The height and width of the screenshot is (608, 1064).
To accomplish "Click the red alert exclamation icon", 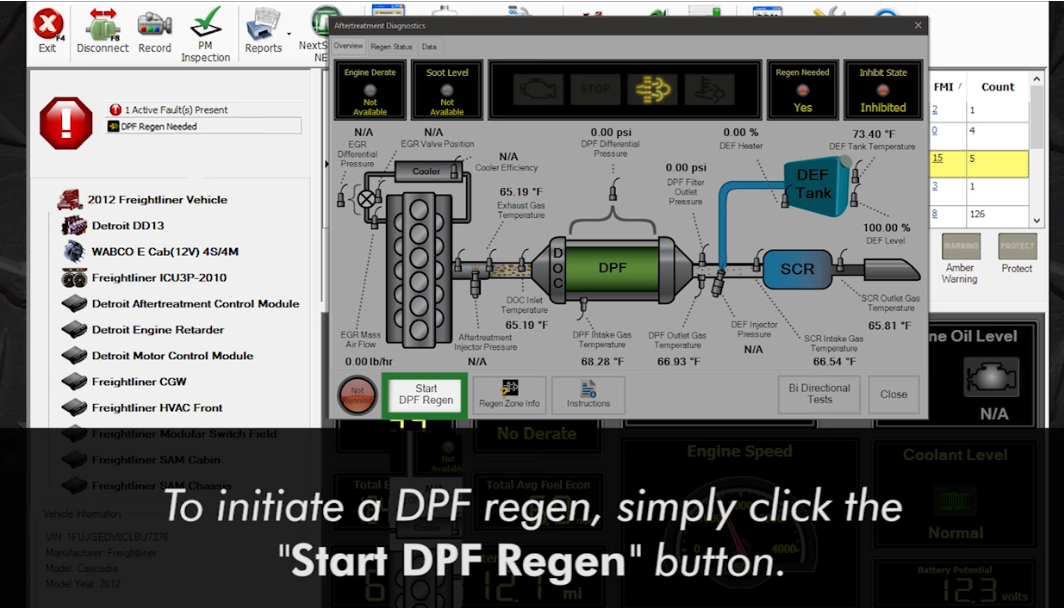I will (66, 124).
